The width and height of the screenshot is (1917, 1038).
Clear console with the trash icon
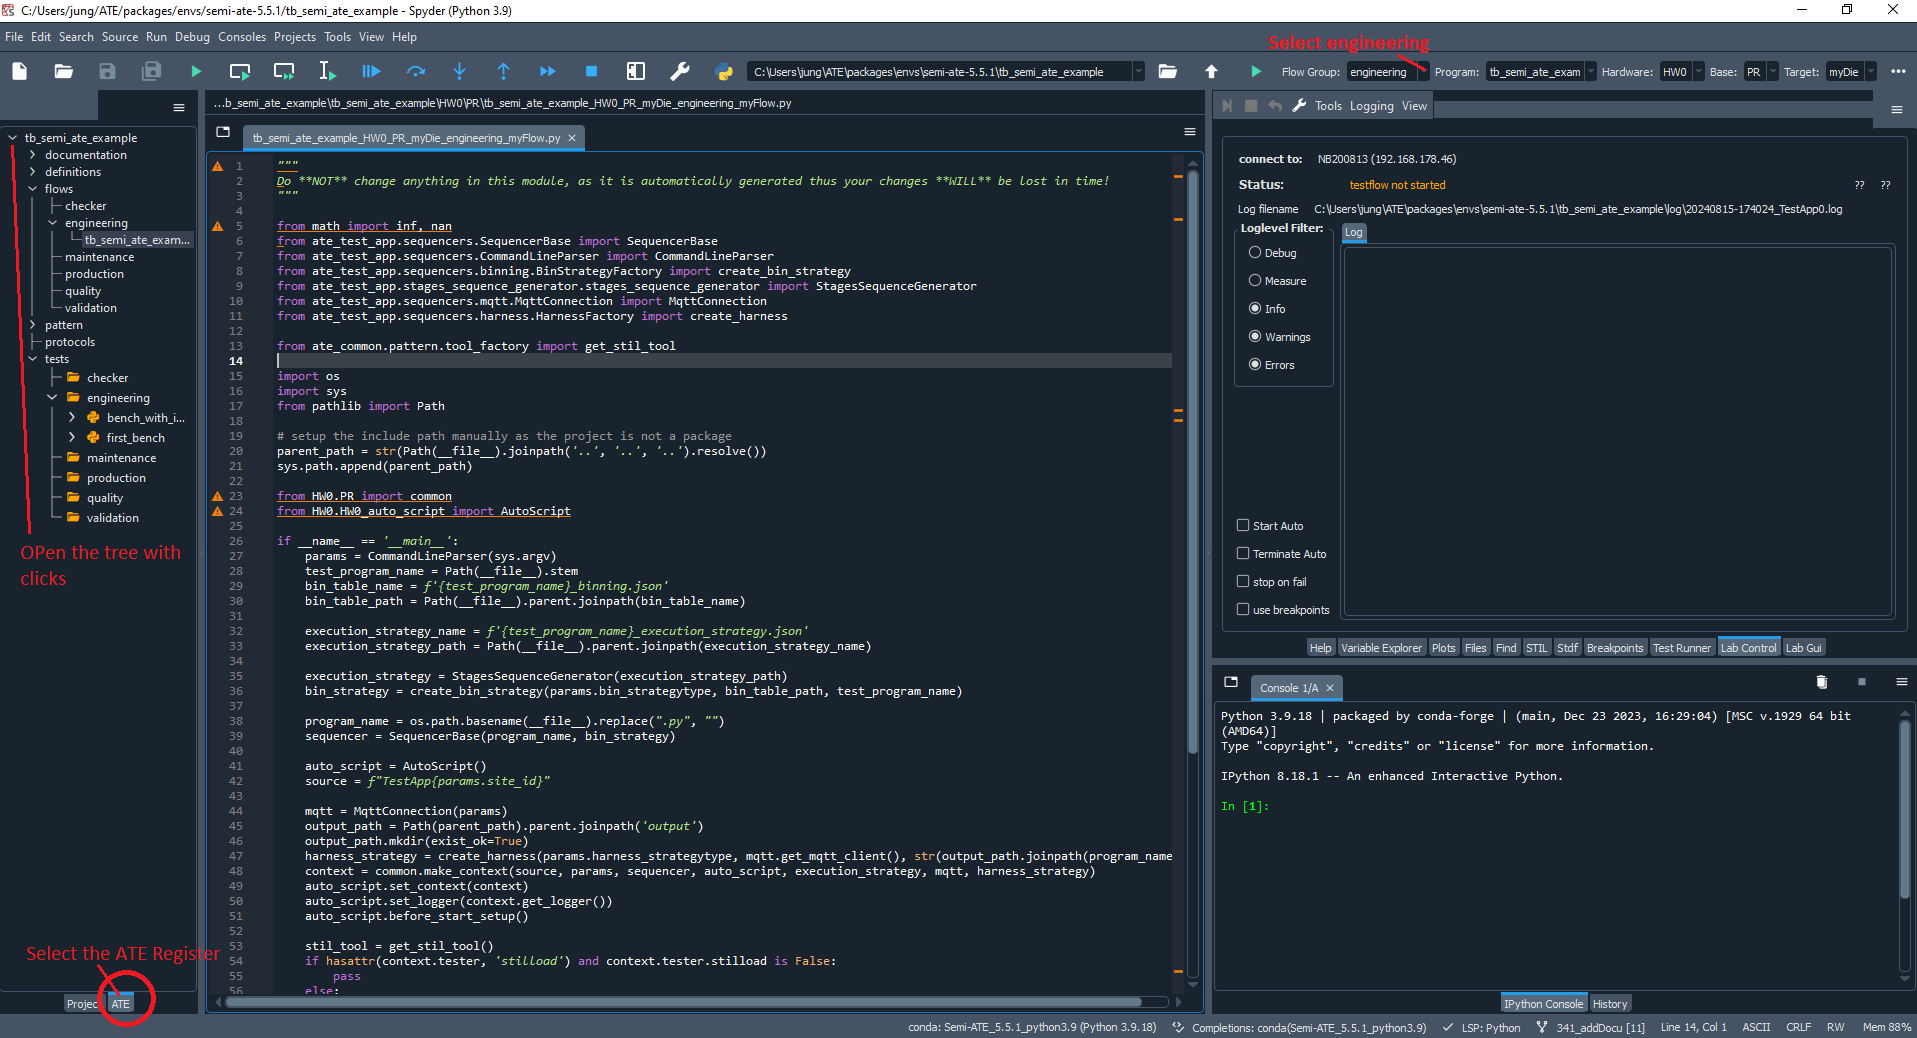[1821, 682]
